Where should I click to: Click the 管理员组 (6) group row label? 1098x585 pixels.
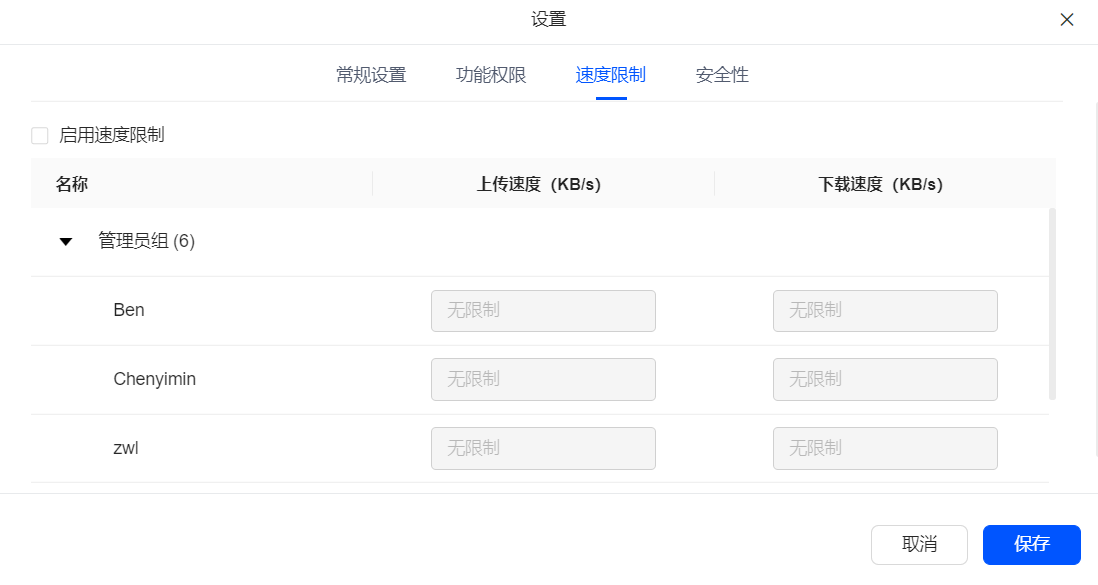coord(146,241)
